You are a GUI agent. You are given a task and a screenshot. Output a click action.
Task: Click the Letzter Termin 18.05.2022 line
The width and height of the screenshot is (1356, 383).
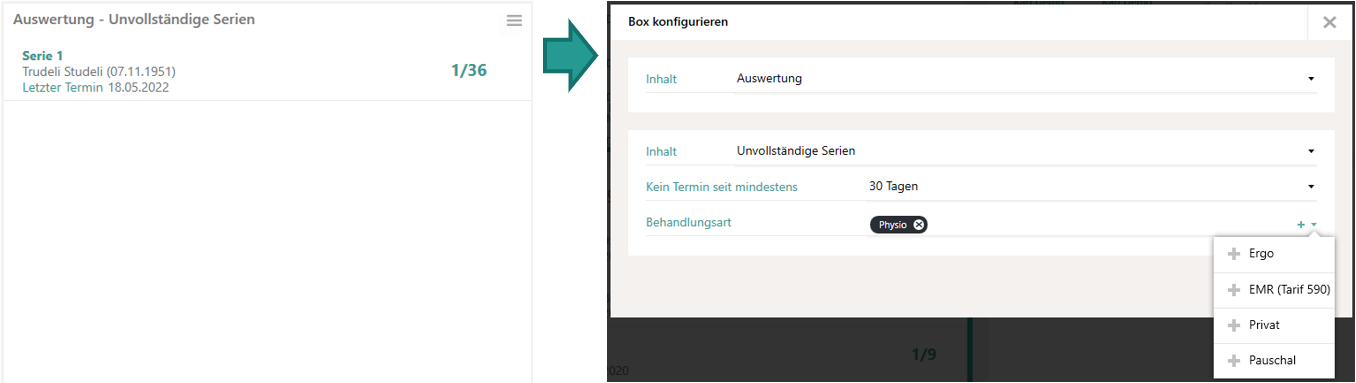pyautogui.click(x=95, y=88)
